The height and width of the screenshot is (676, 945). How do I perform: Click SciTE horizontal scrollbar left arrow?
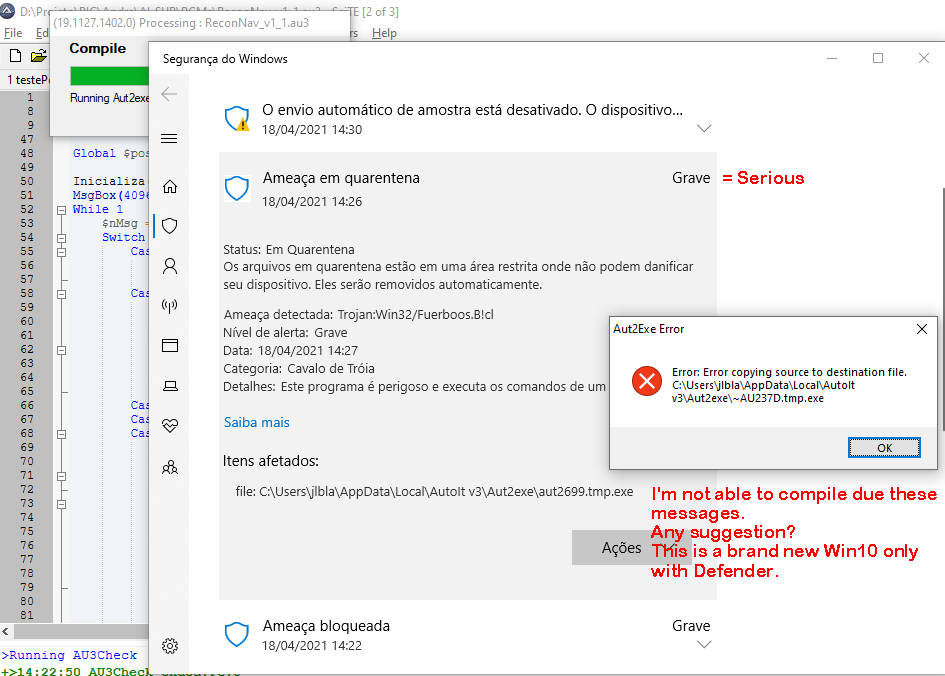tap(5, 631)
